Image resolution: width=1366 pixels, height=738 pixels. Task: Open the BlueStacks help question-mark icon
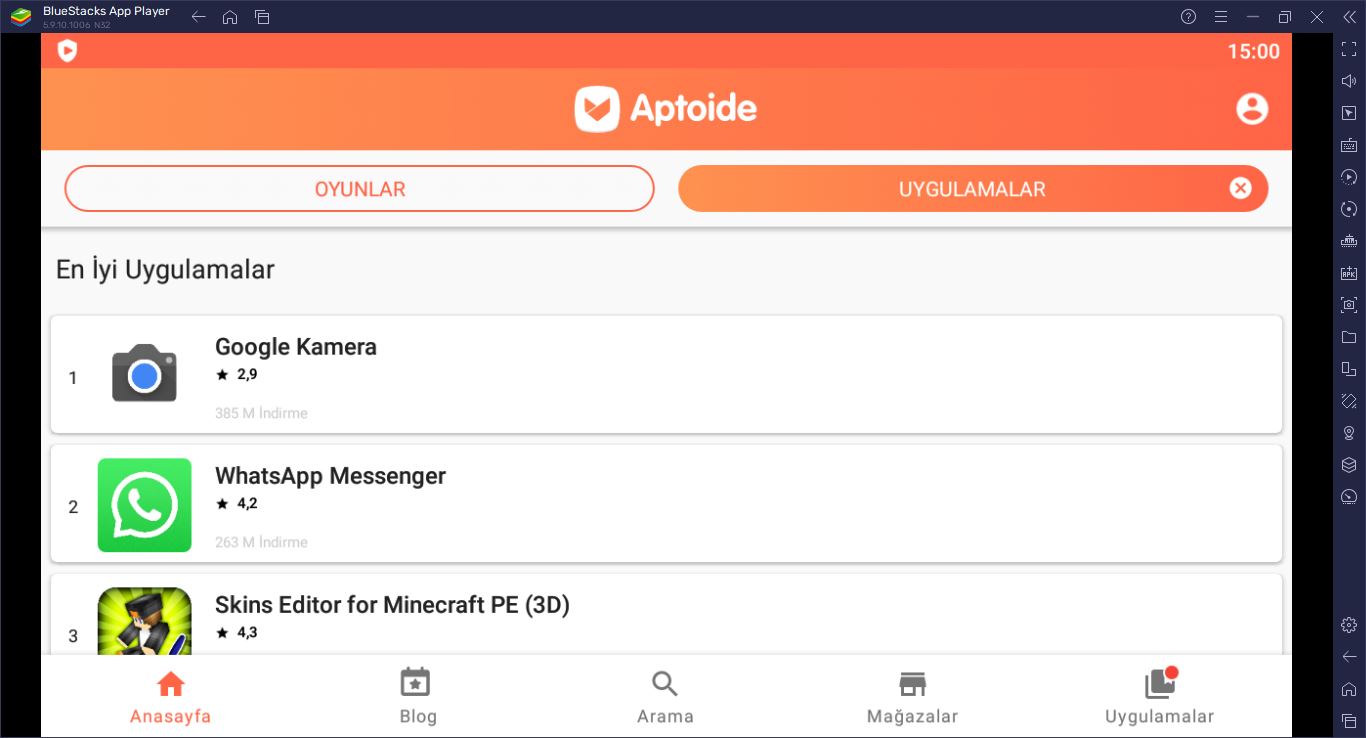(x=1188, y=17)
